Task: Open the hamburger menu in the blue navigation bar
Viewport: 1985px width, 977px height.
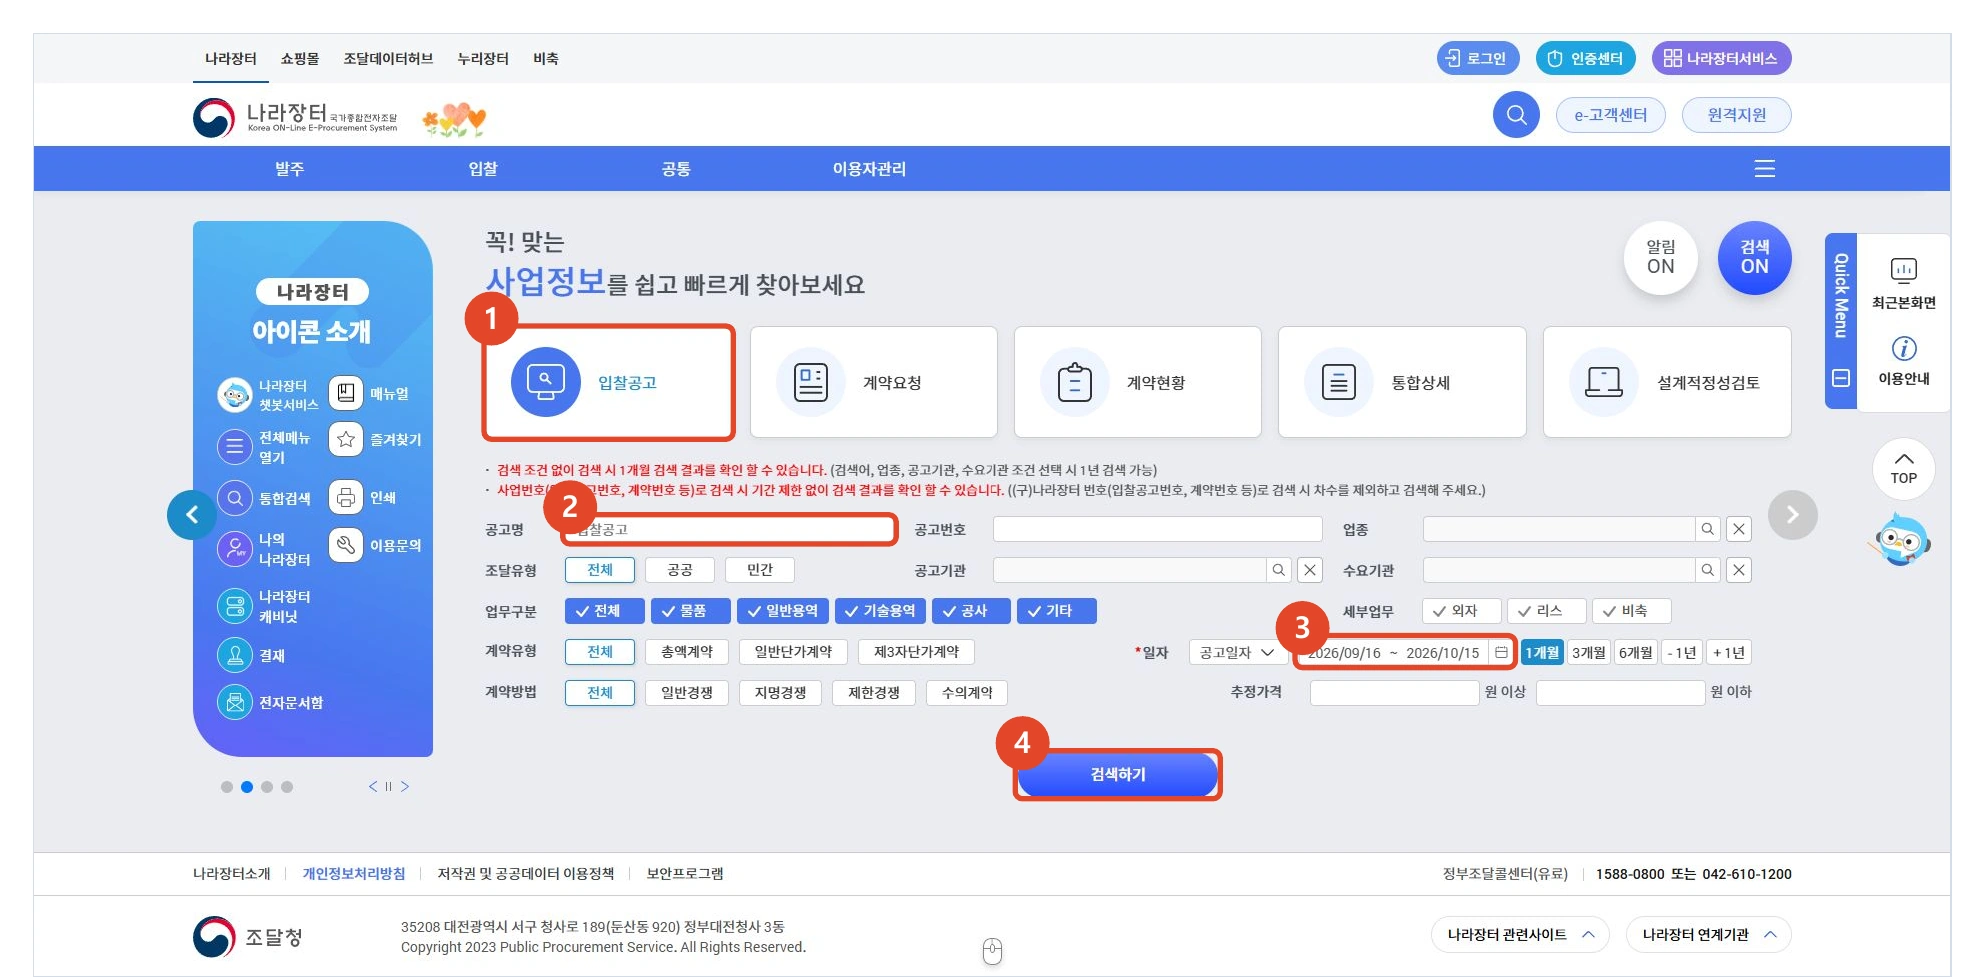Action: pyautogui.click(x=1765, y=169)
